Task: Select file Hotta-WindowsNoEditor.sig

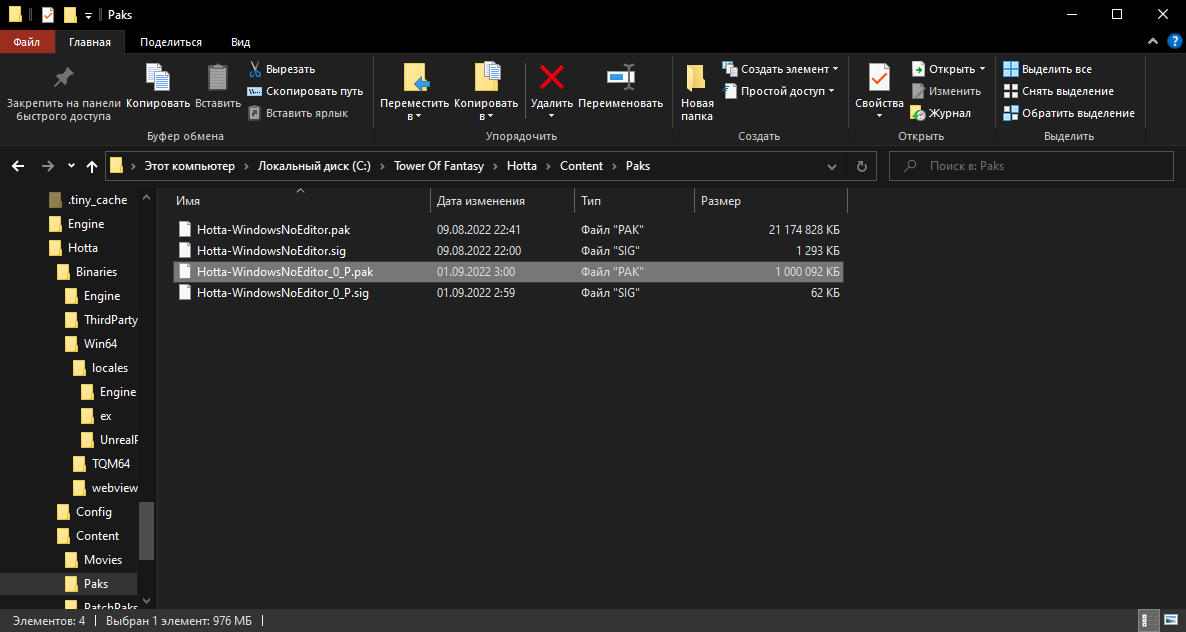Action: coord(508,250)
